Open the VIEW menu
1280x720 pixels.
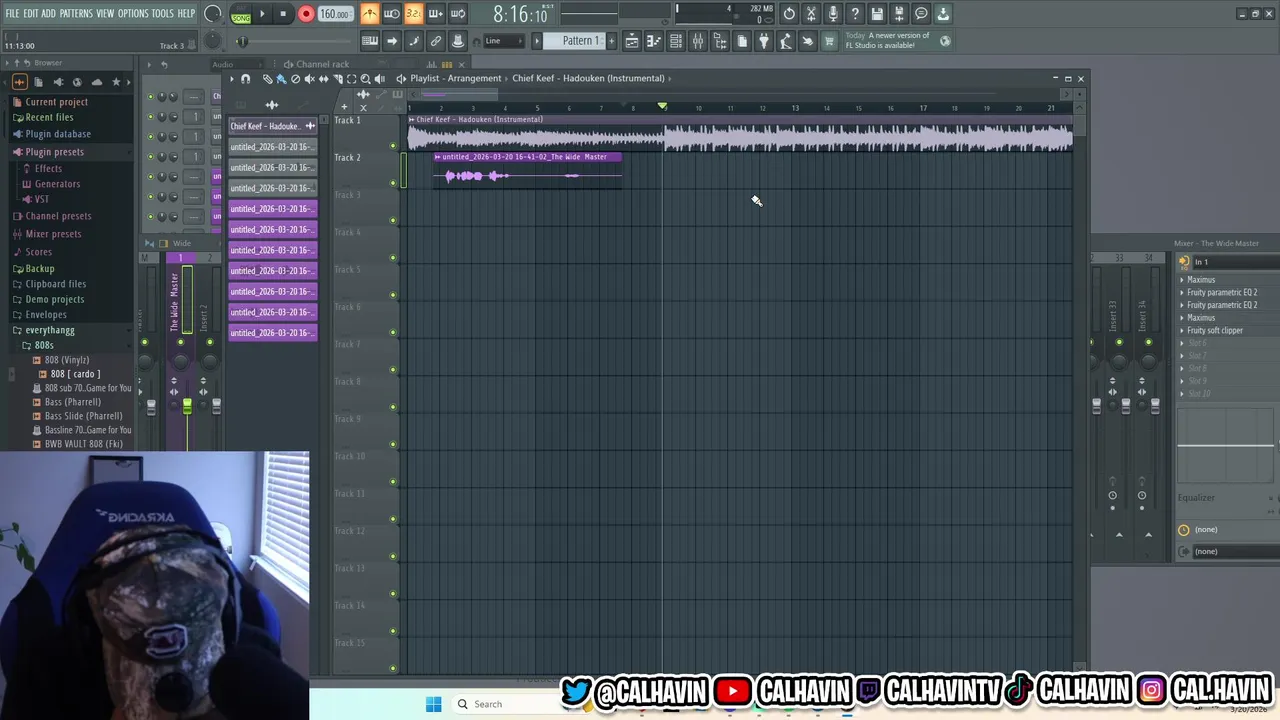[105, 13]
